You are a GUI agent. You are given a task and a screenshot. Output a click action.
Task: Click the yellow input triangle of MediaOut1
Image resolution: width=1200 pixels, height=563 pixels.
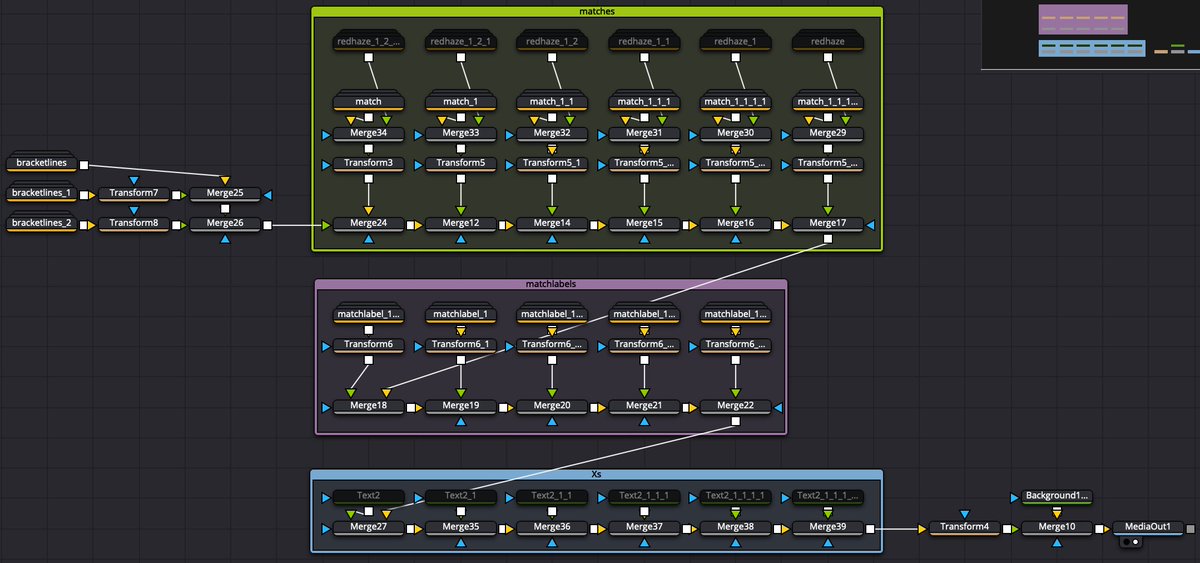point(1106,528)
